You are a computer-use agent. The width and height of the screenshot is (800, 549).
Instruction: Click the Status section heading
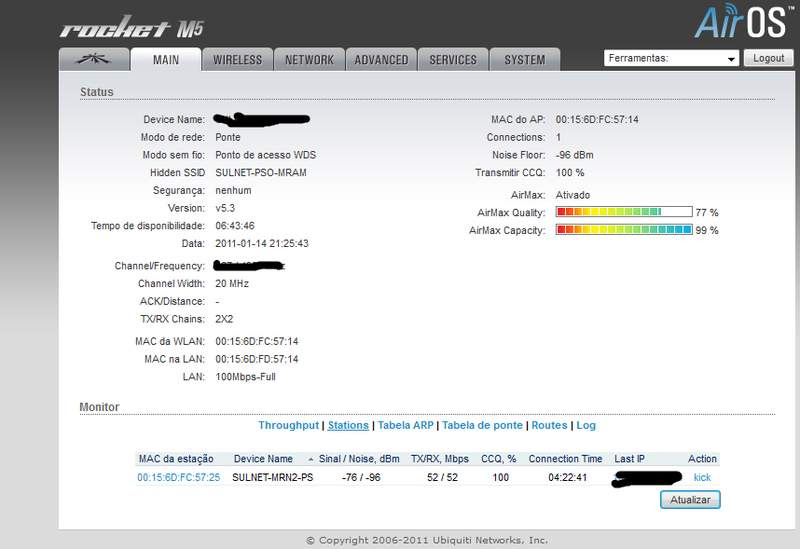[96, 92]
